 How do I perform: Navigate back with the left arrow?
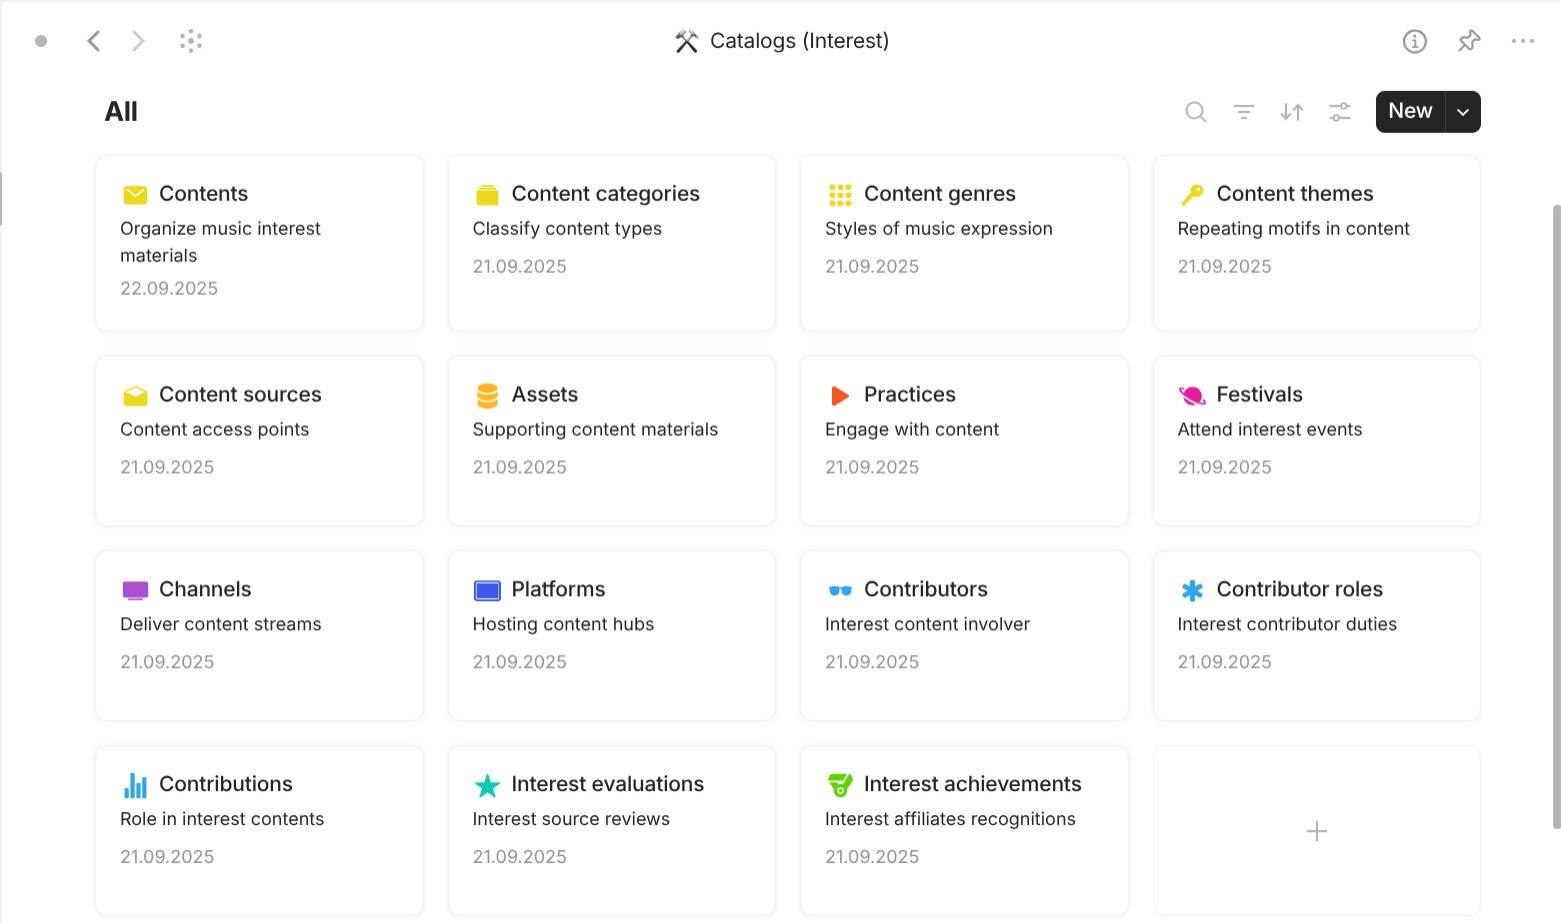94,41
